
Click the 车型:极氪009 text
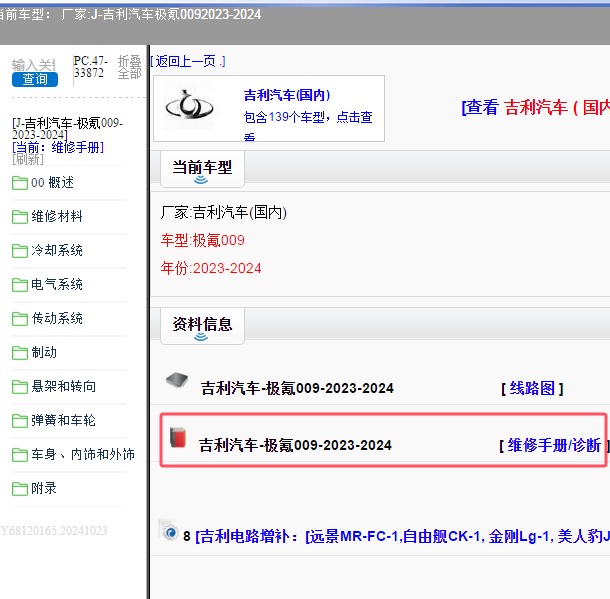(x=203, y=240)
